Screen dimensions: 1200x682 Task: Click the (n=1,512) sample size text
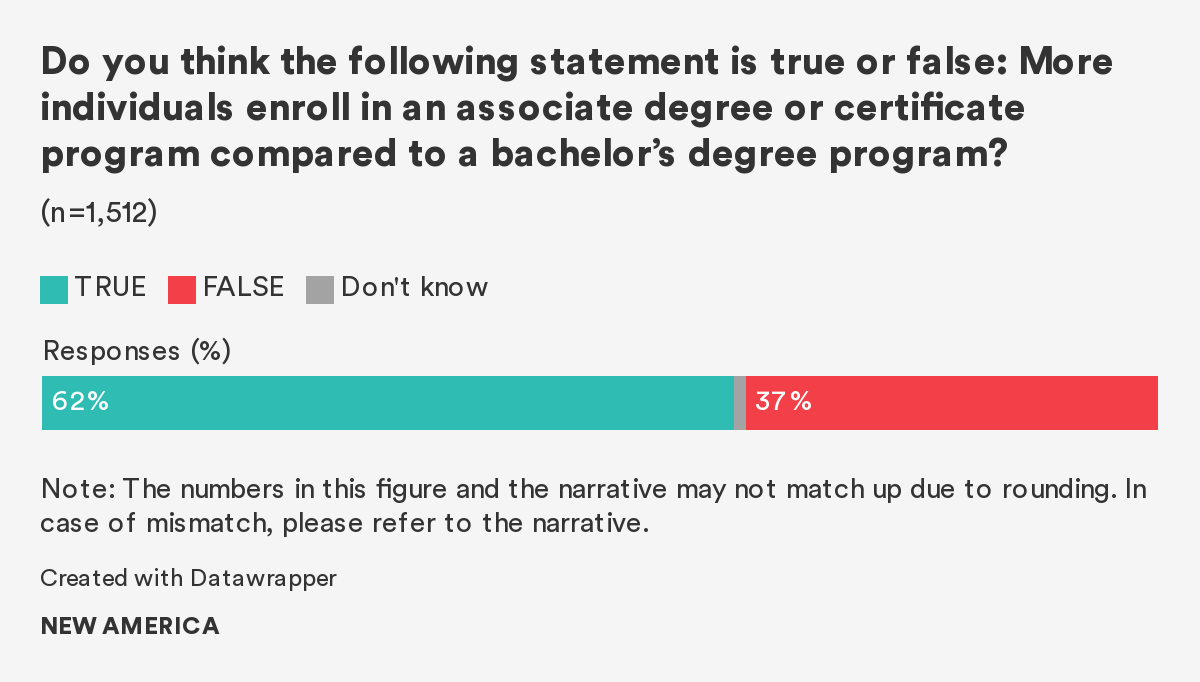98,213
